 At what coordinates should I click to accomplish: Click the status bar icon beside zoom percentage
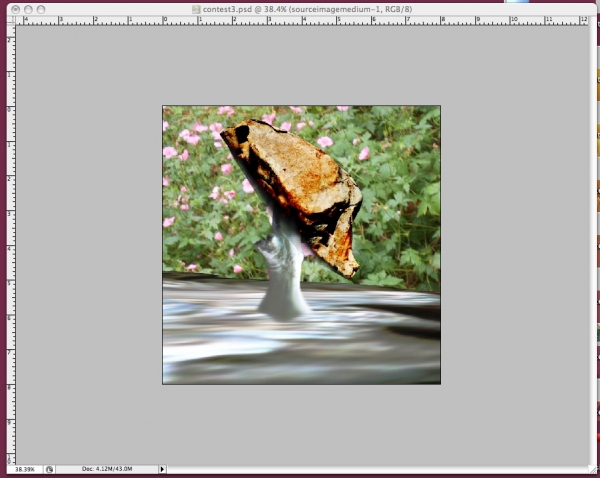49,469
